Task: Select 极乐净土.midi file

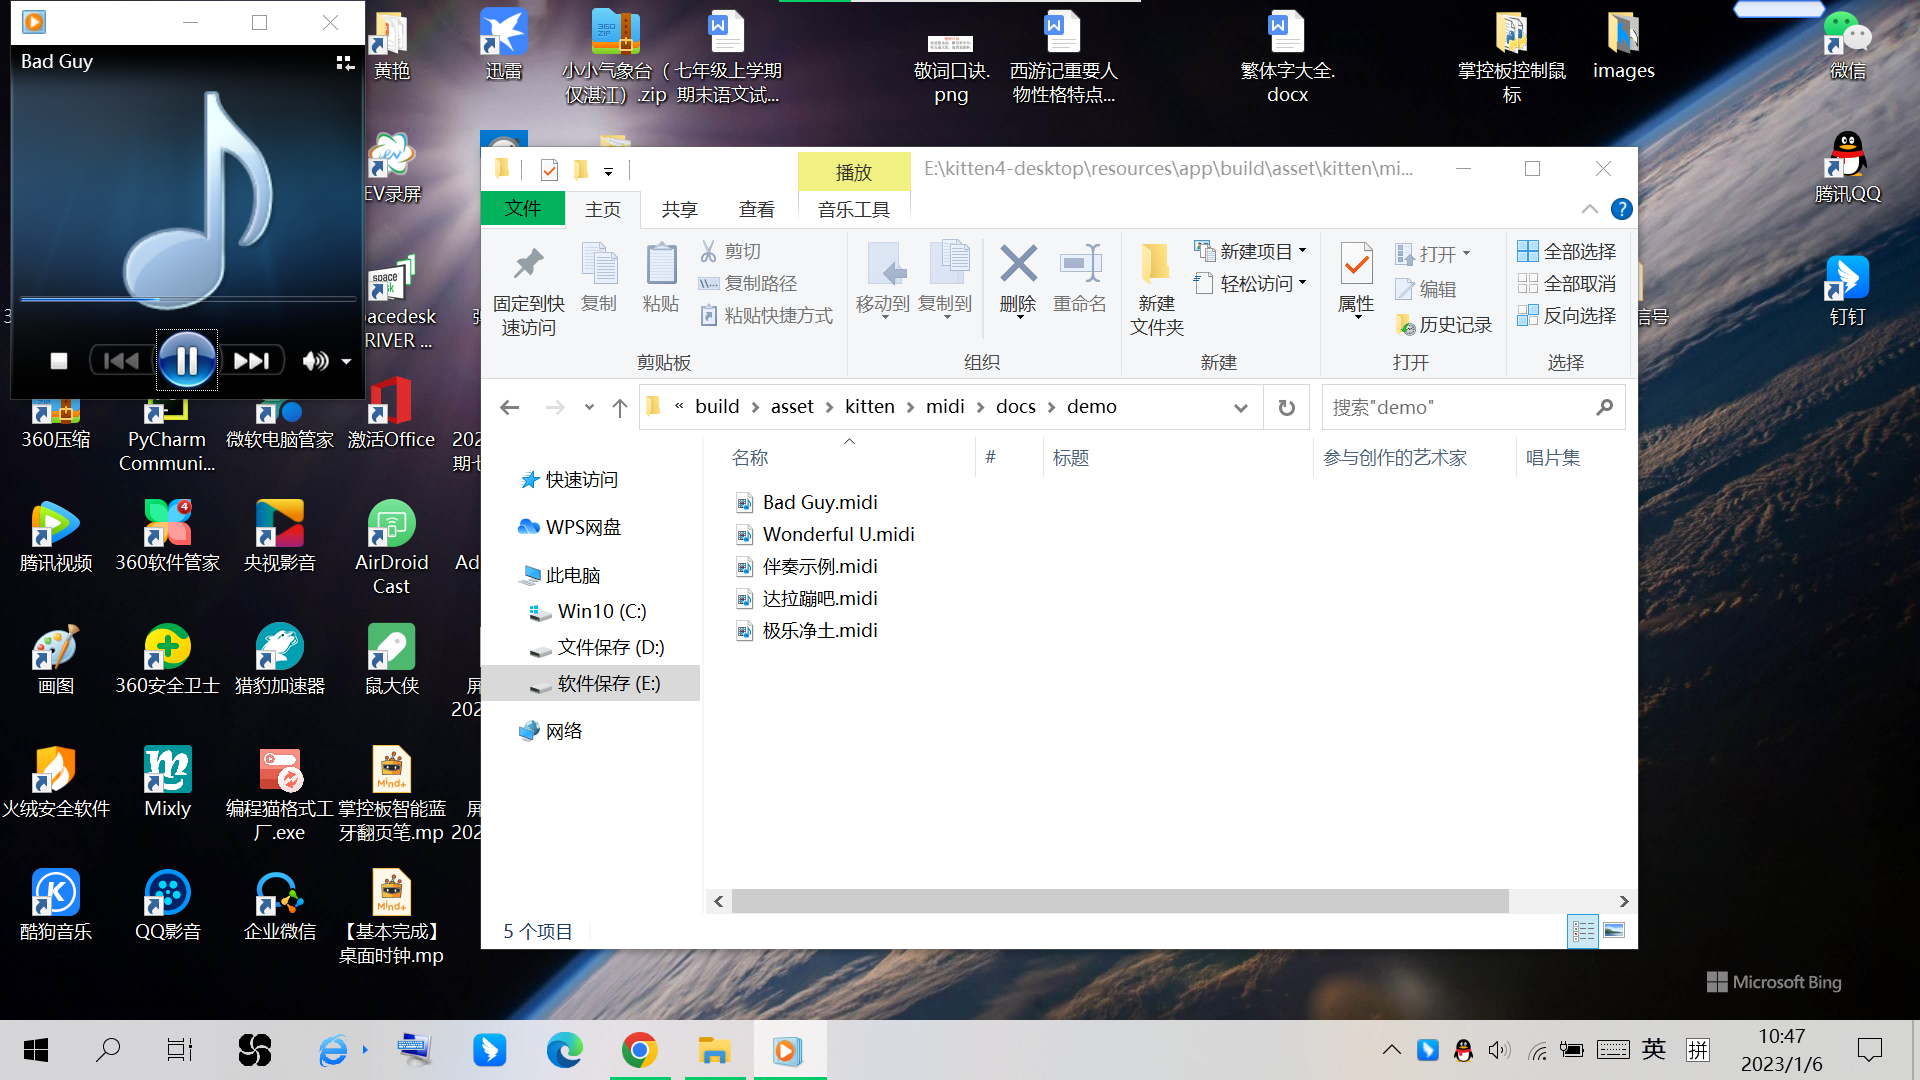Action: coord(820,630)
